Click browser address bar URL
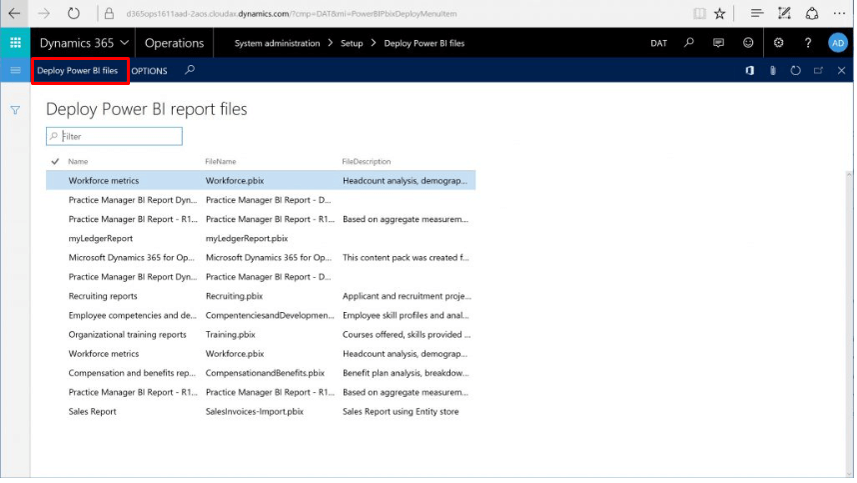 tap(291, 14)
